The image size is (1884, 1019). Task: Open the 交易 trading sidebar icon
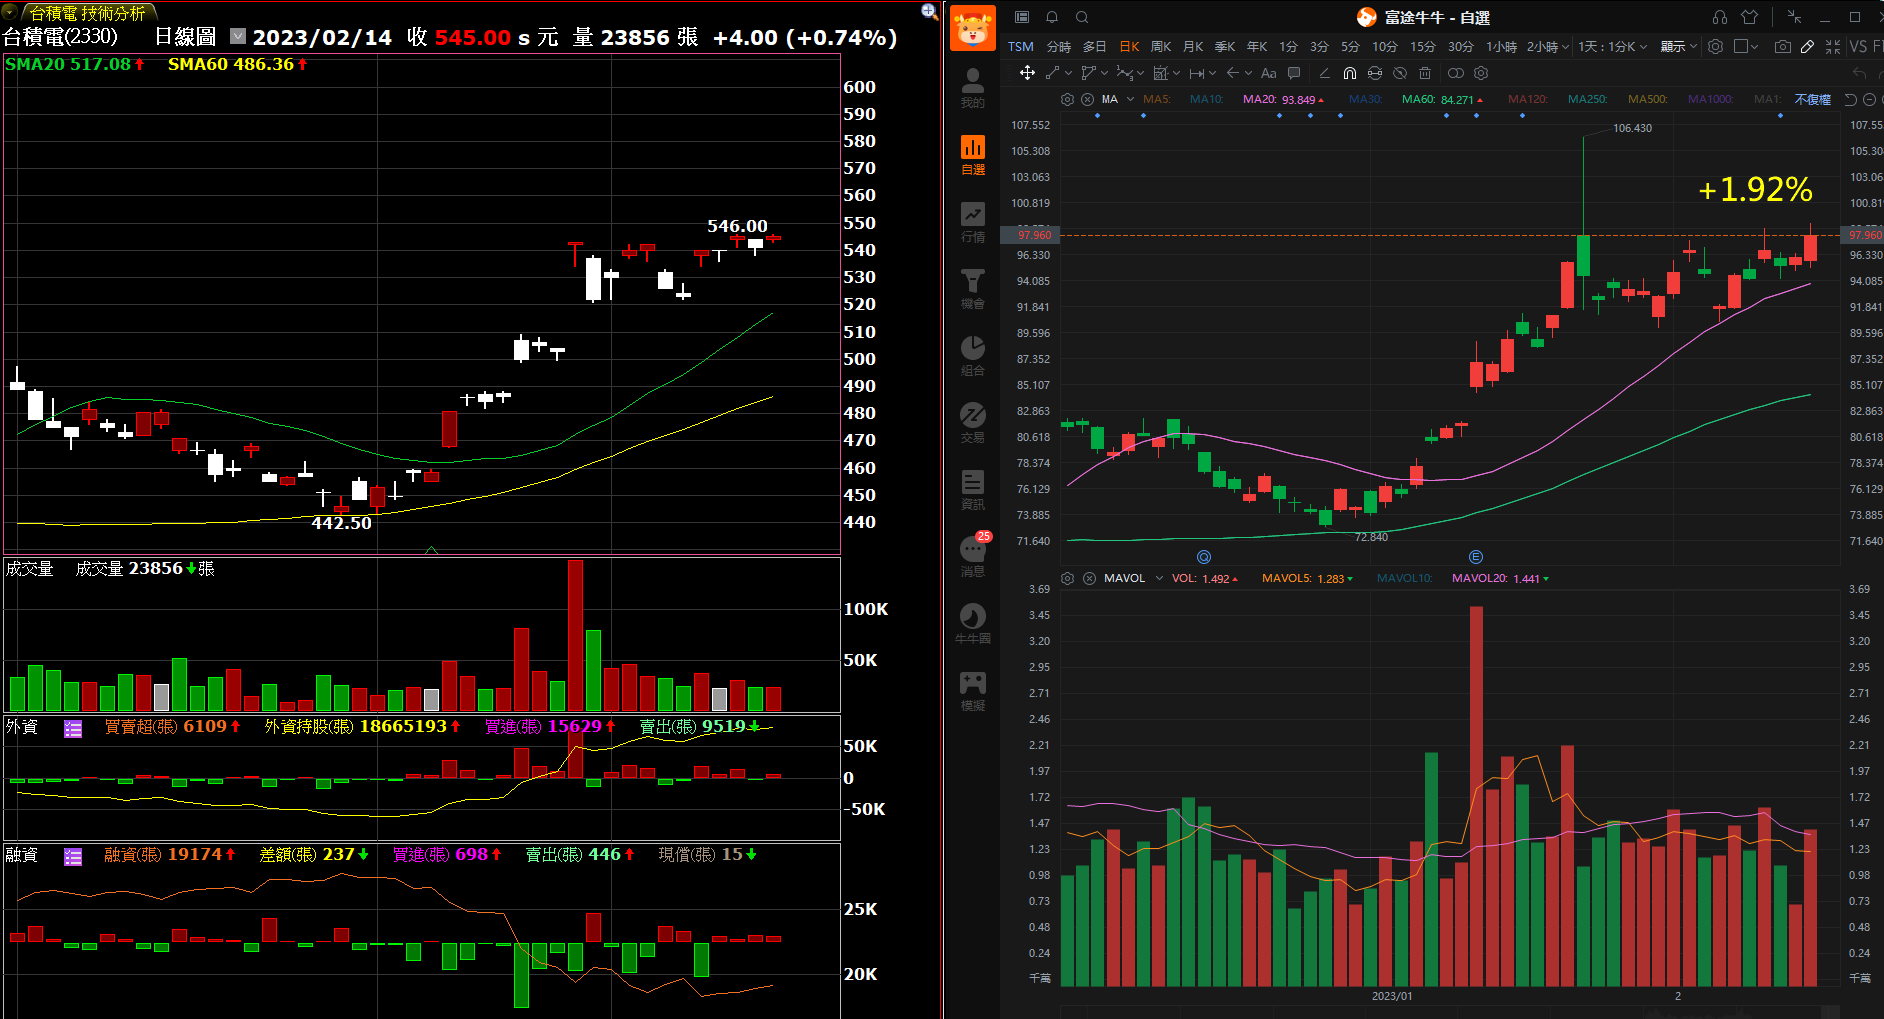point(972,422)
